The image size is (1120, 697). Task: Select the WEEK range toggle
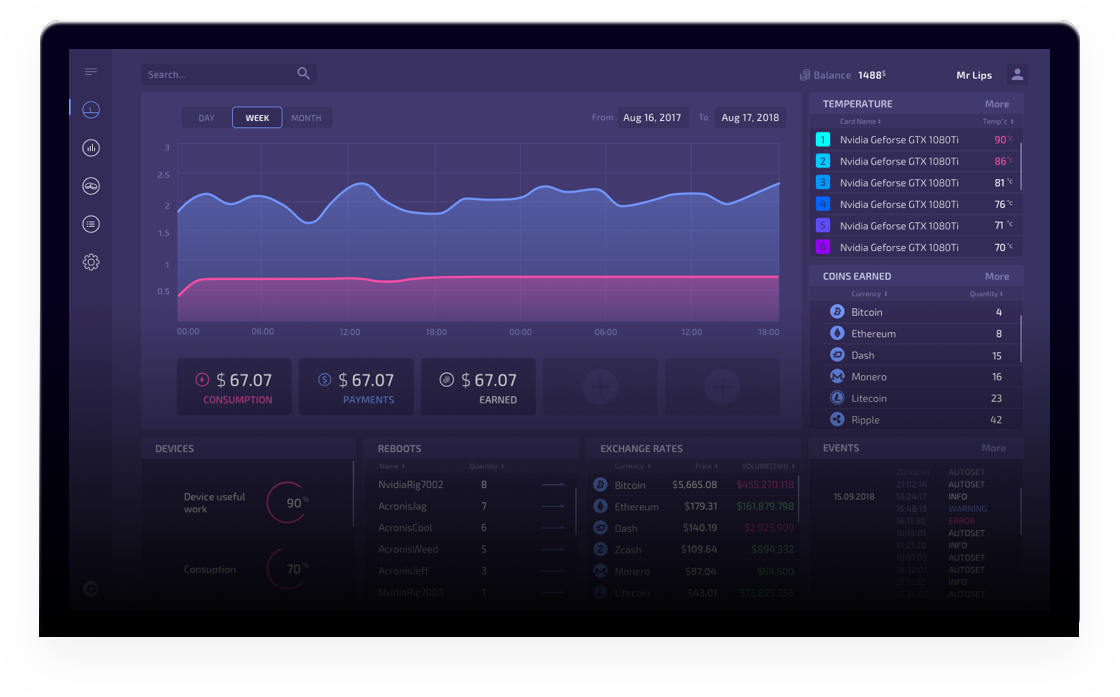coord(257,118)
